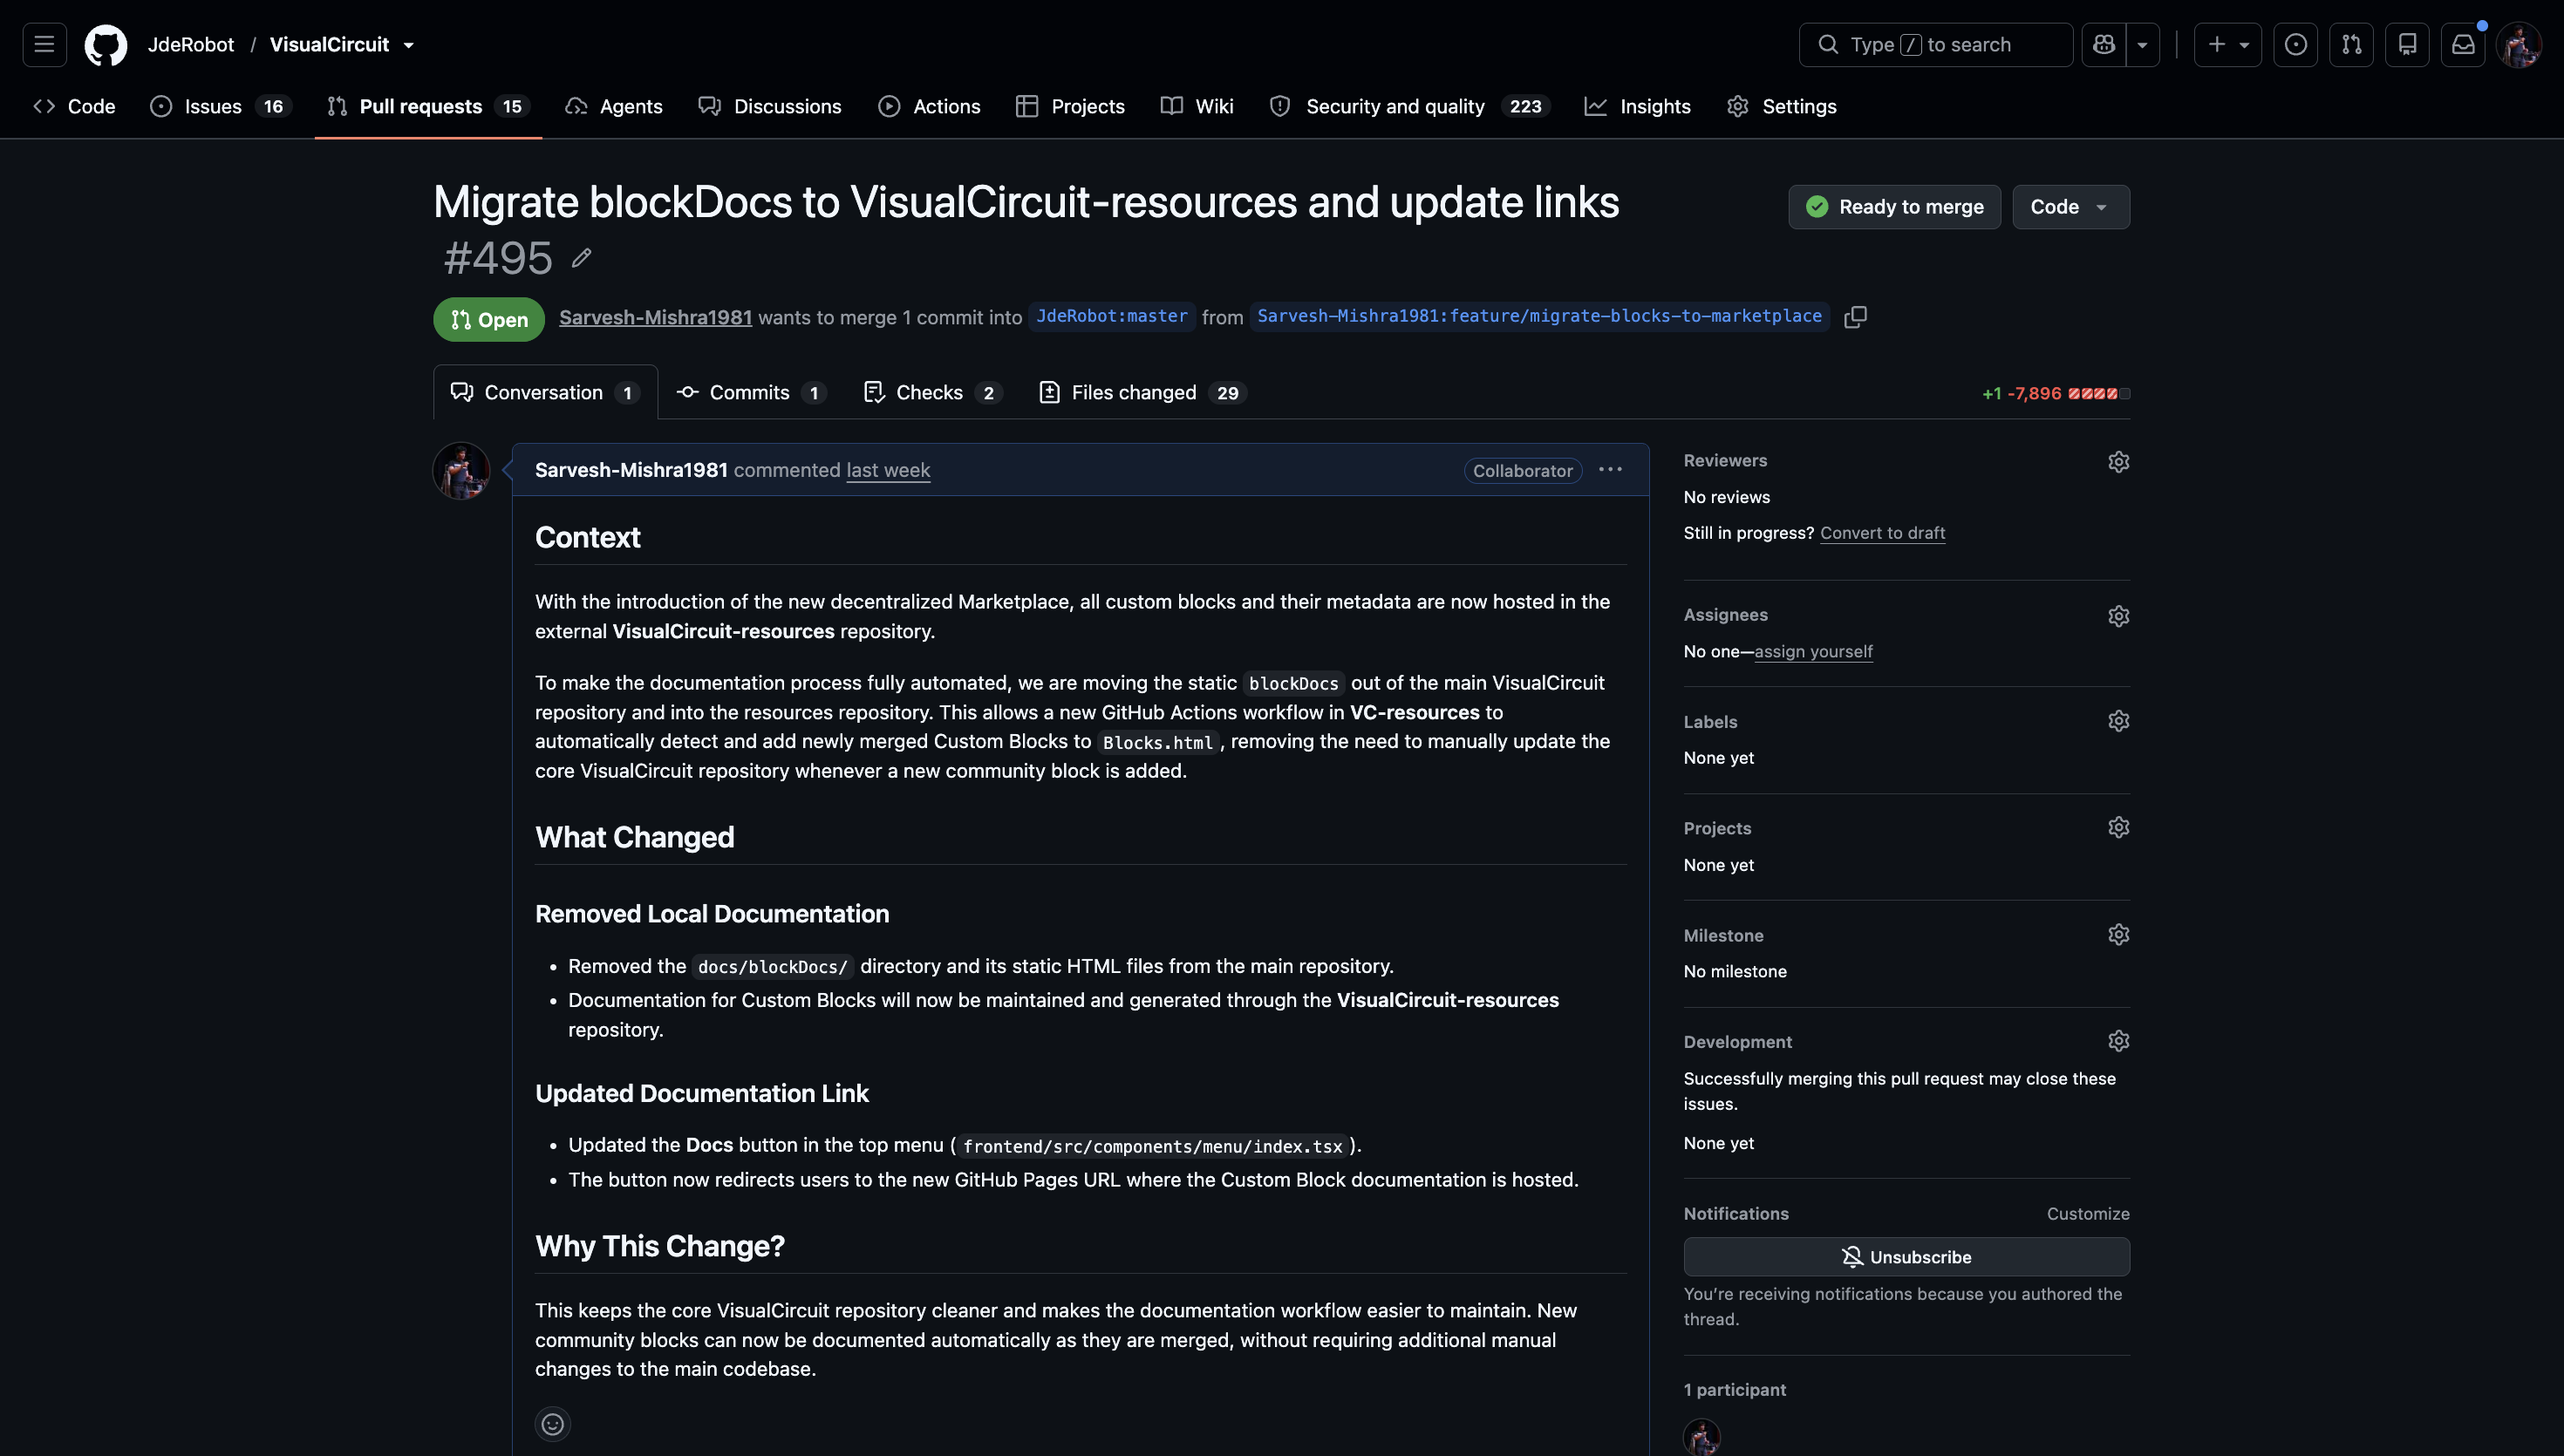This screenshot has height=1456, width=2564.
Task: Open the Files changed tab
Action: (1143, 393)
